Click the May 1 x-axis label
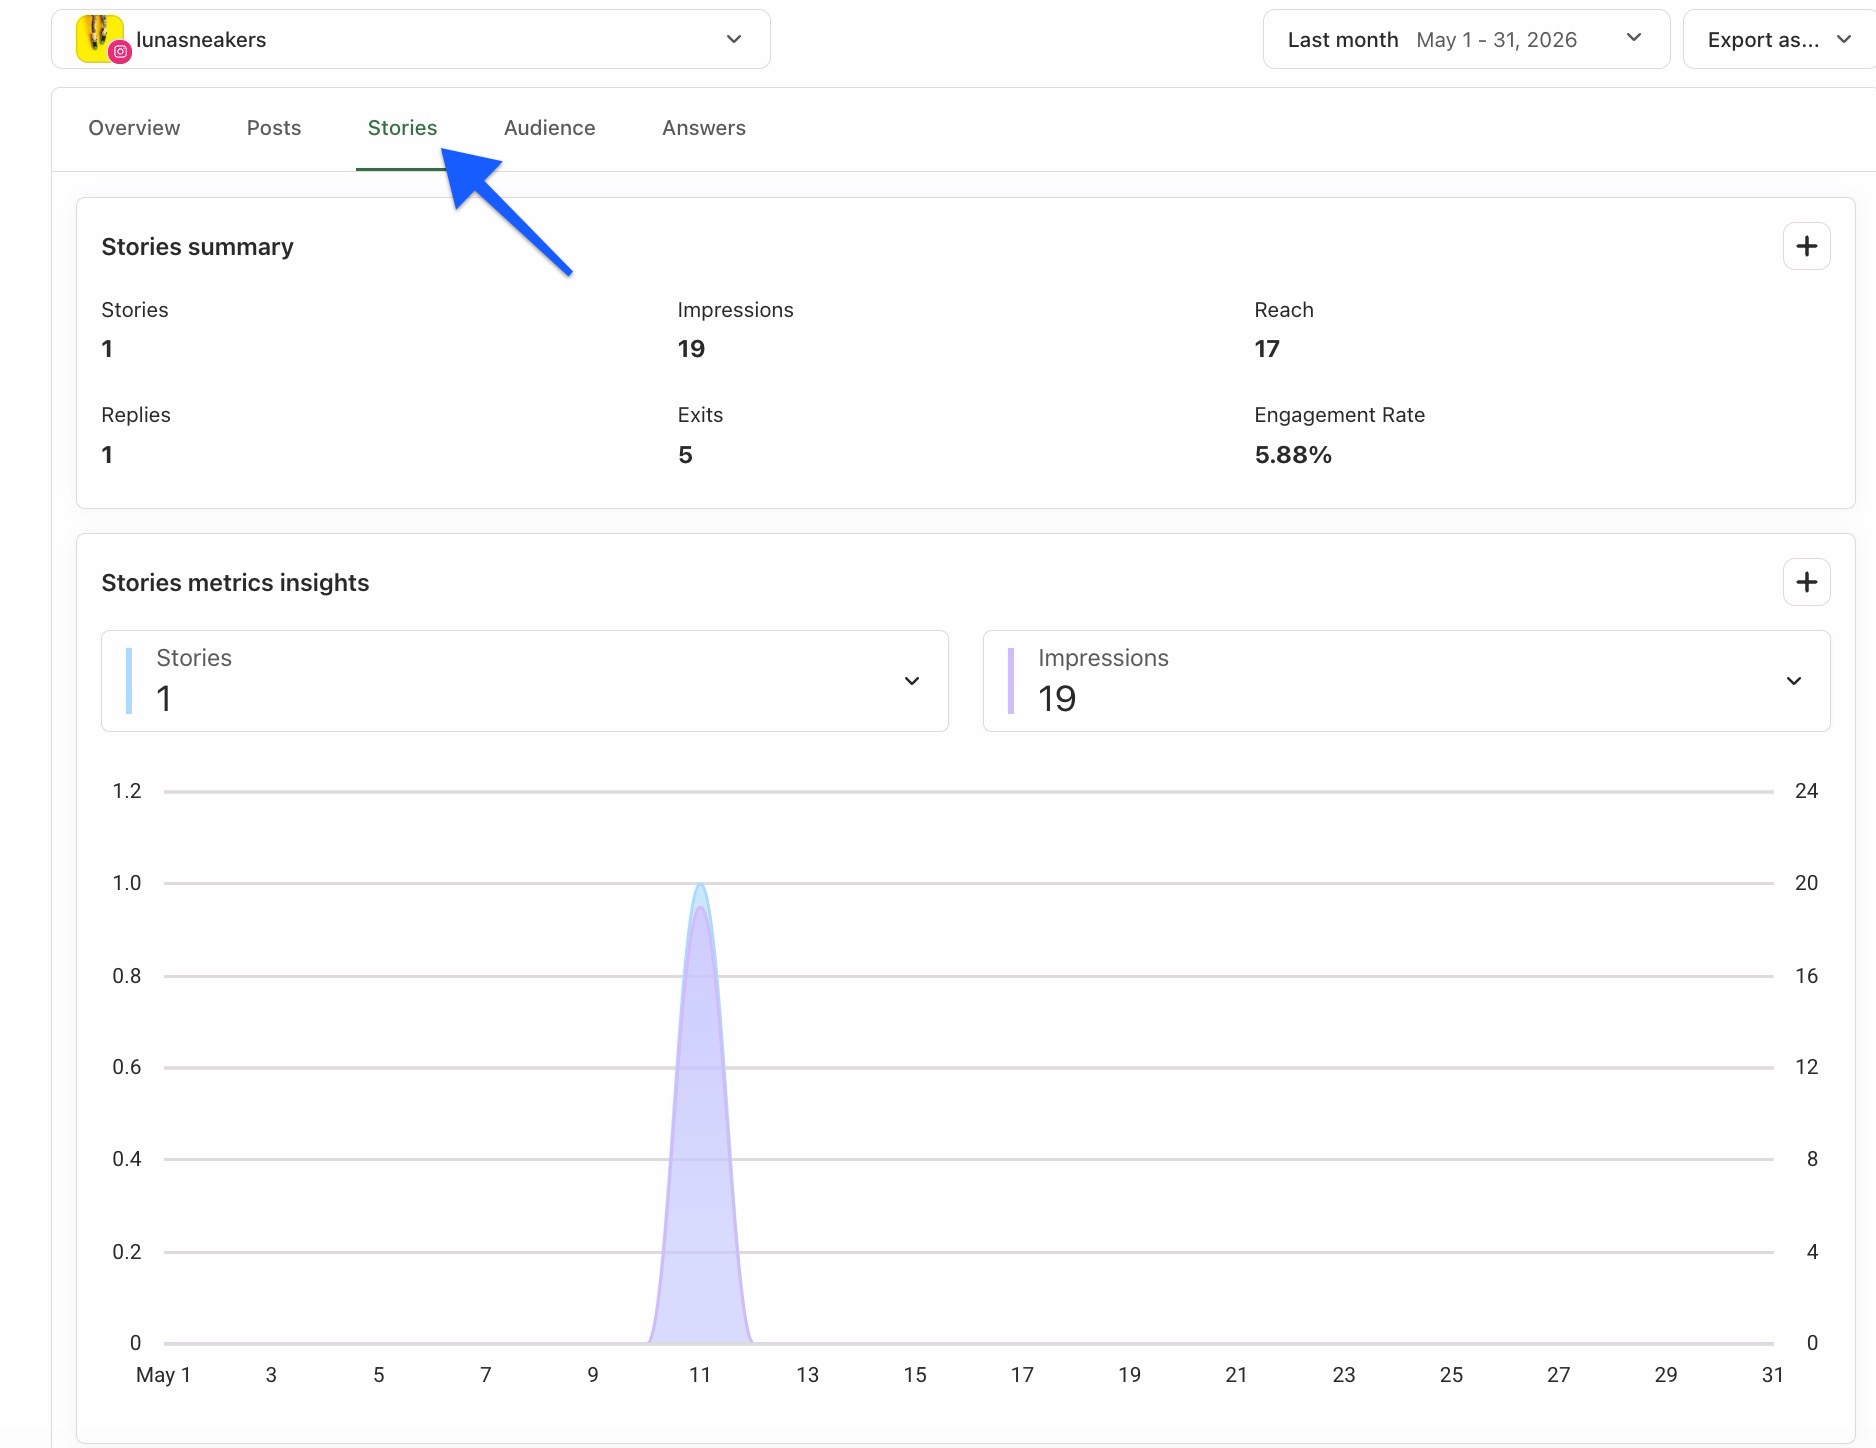This screenshot has width=1876, height=1448. [x=163, y=1375]
